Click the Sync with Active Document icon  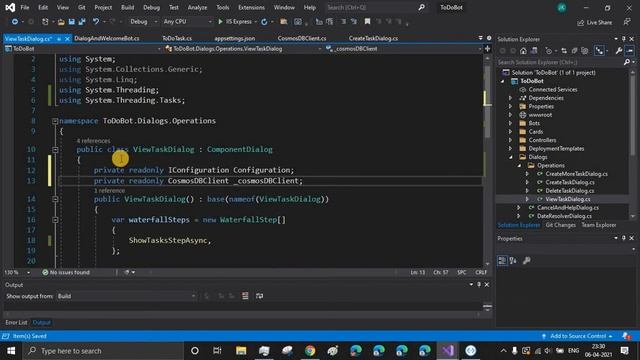click(x=564, y=51)
